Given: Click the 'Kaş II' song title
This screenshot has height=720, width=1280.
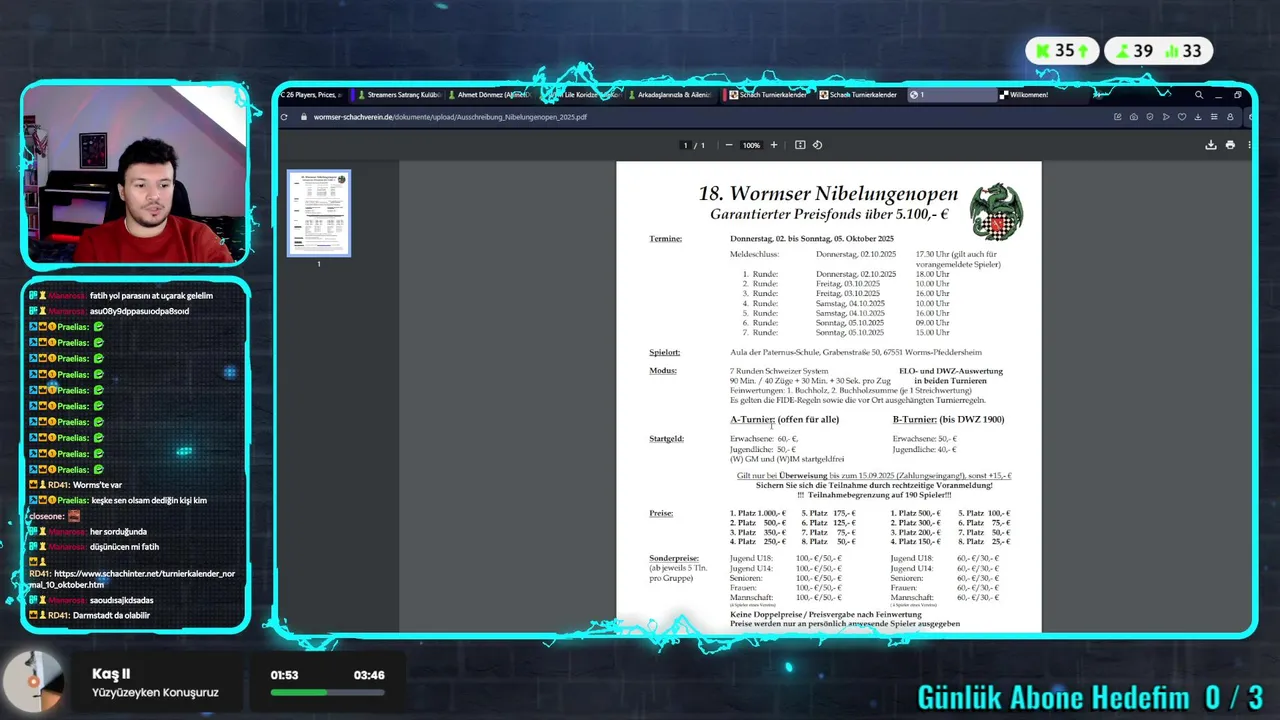Looking at the screenshot, I should coord(111,674).
